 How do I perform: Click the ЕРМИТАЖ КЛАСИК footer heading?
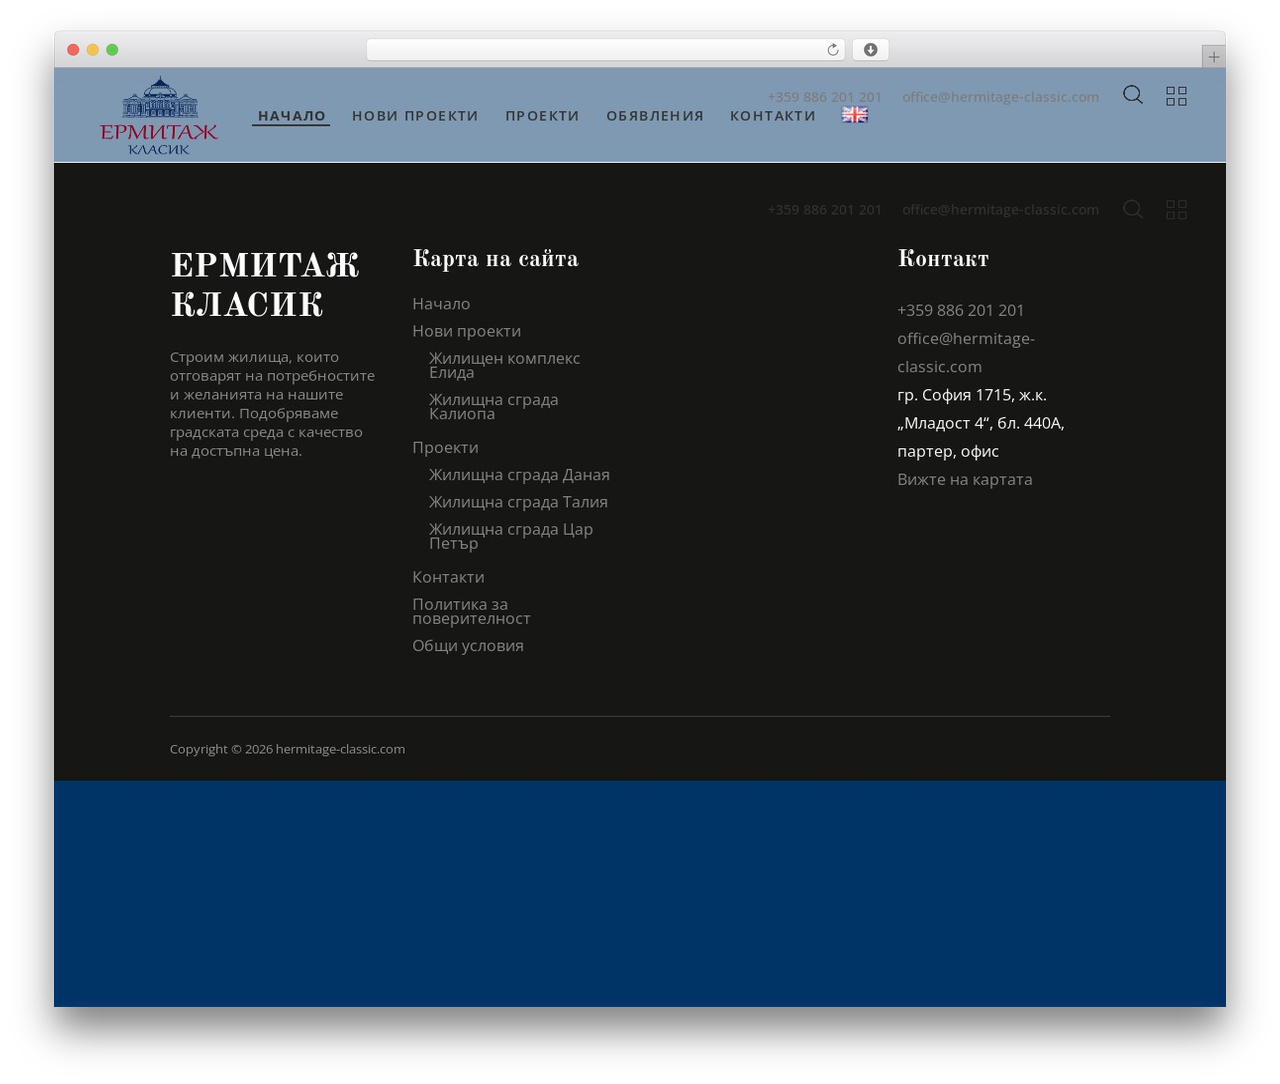[265, 285]
